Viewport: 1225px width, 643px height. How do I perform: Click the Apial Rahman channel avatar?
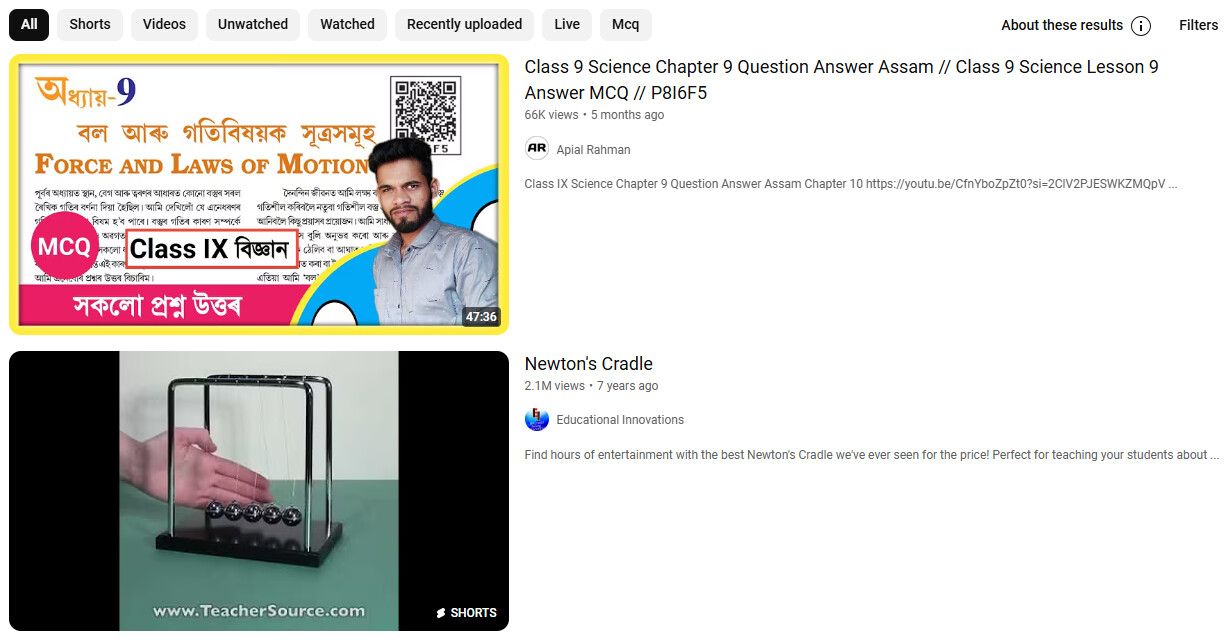[x=537, y=149]
